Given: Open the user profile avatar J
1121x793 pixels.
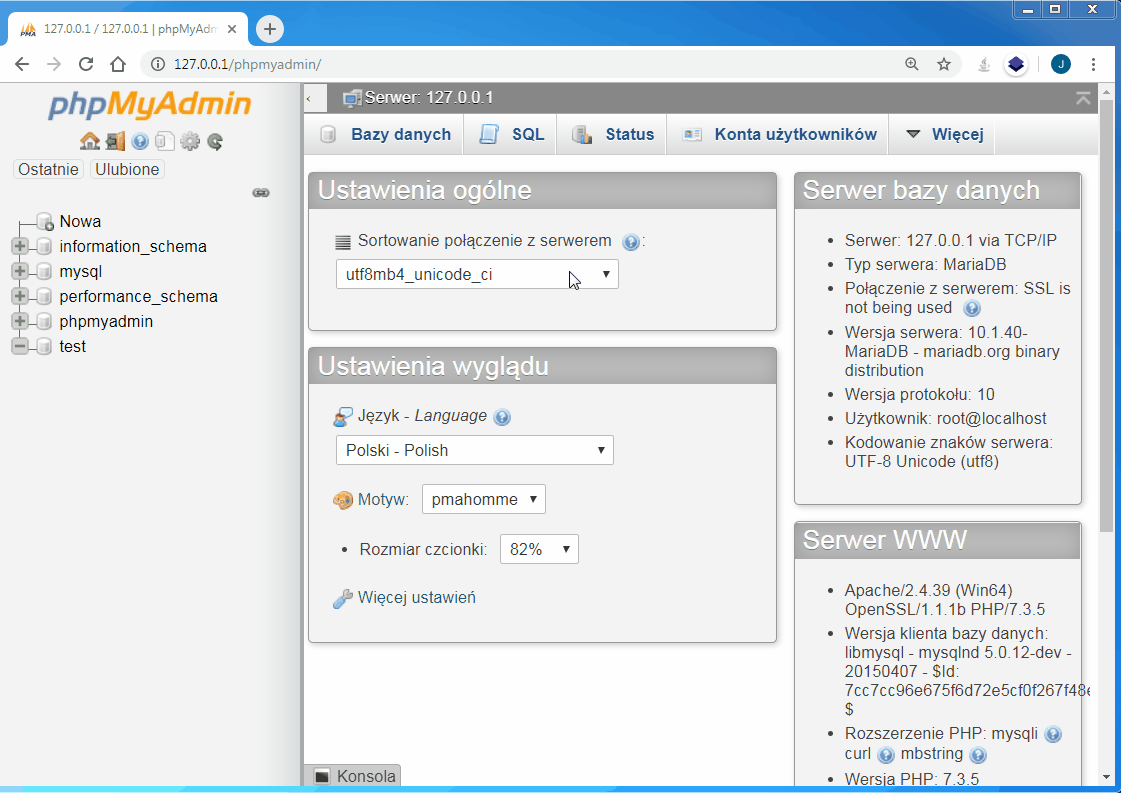Looking at the screenshot, I should pos(1061,64).
